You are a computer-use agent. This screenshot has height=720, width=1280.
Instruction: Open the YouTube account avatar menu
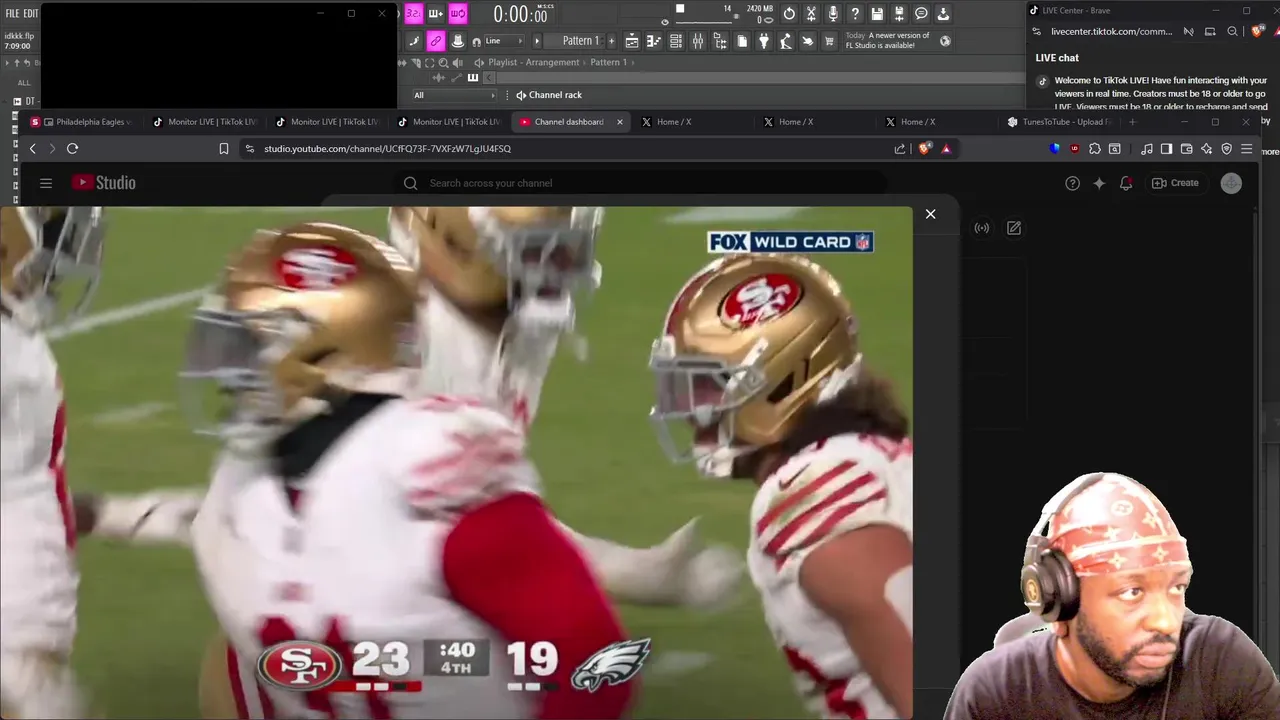click(1231, 183)
